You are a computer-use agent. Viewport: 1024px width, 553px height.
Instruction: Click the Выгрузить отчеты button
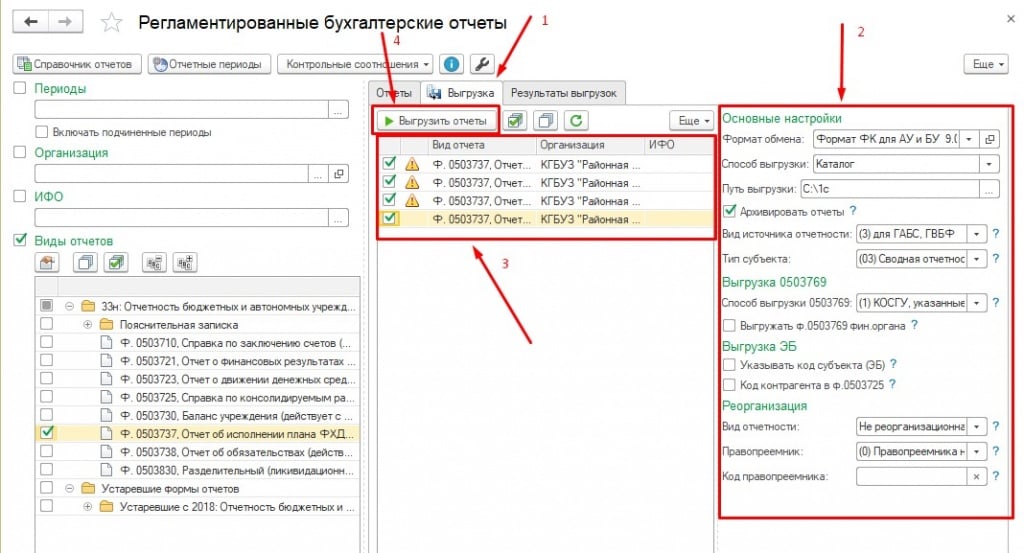tap(435, 120)
